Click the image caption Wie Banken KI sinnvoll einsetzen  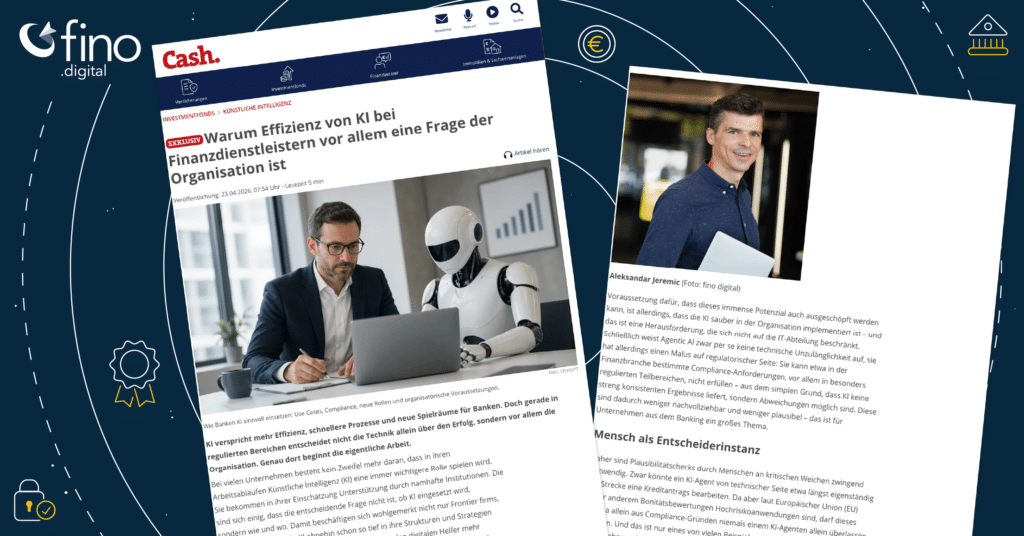351,408
